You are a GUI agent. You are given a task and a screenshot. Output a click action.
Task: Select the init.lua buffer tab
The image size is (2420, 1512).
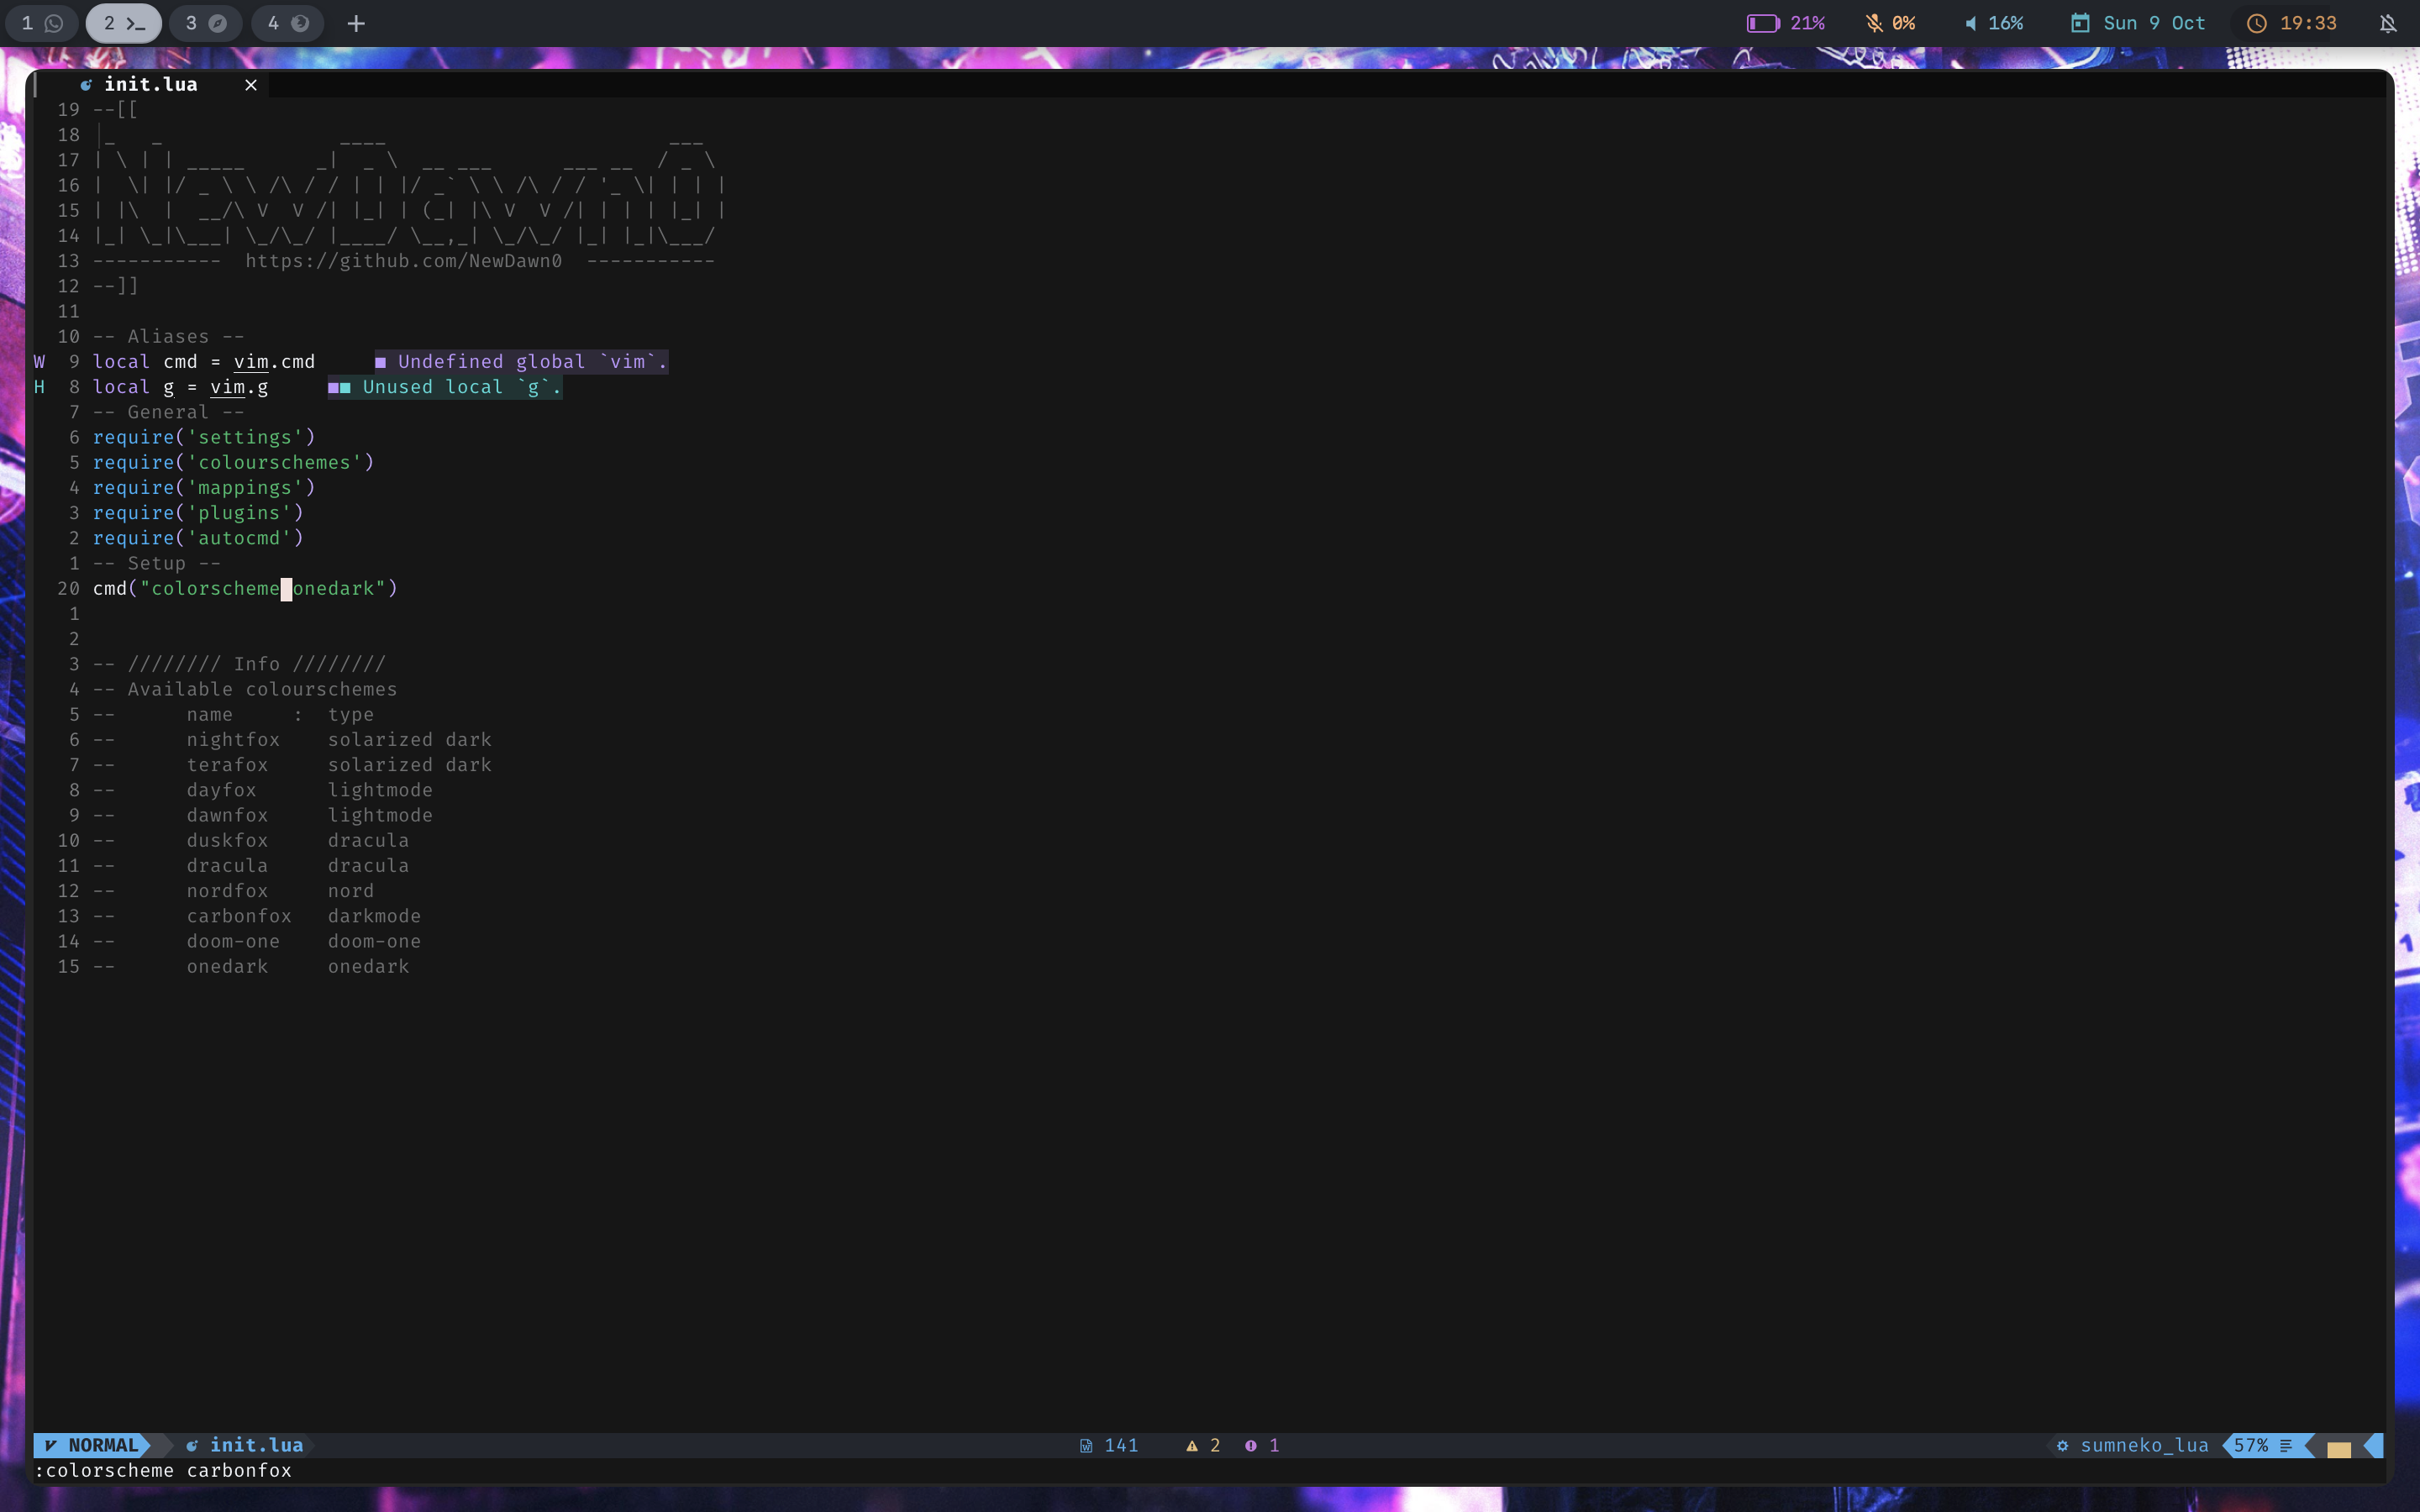point(150,85)
